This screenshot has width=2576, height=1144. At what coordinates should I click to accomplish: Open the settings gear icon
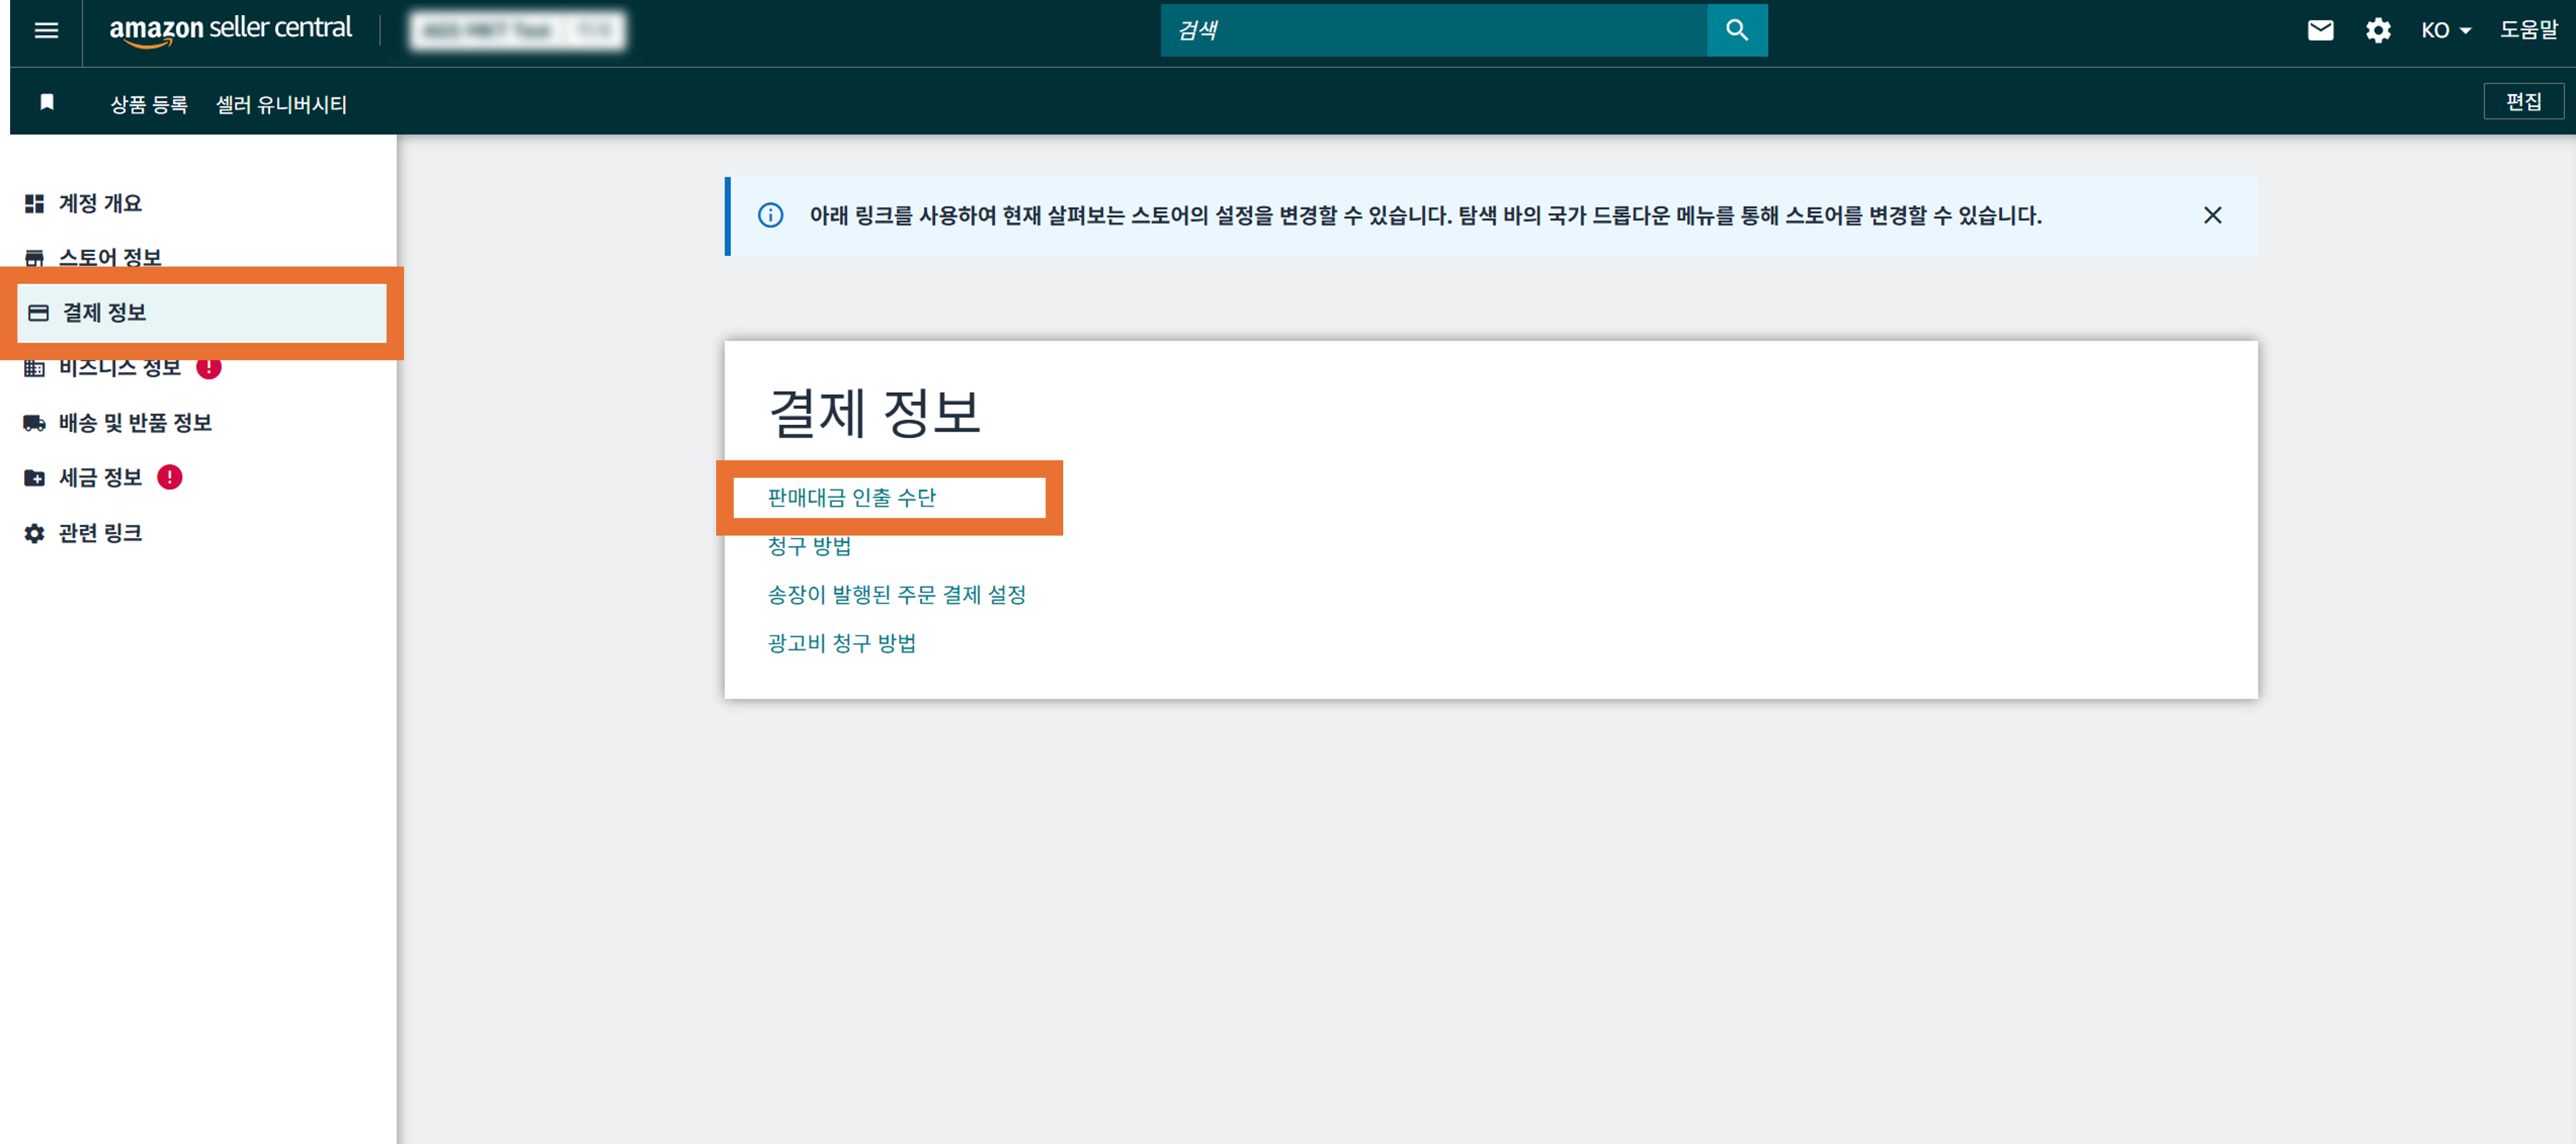[x=2378, y=30]
